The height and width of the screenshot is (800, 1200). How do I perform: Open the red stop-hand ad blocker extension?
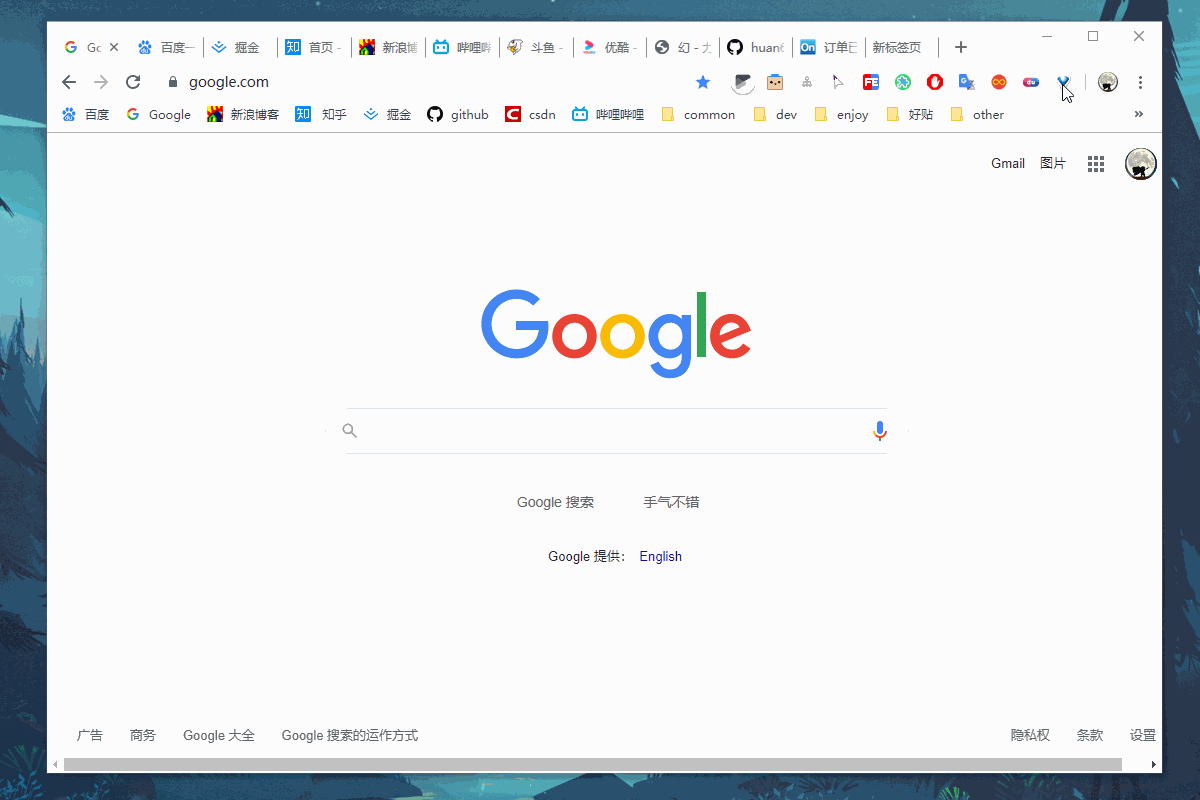pyautogui.click(x=935, y=82)
